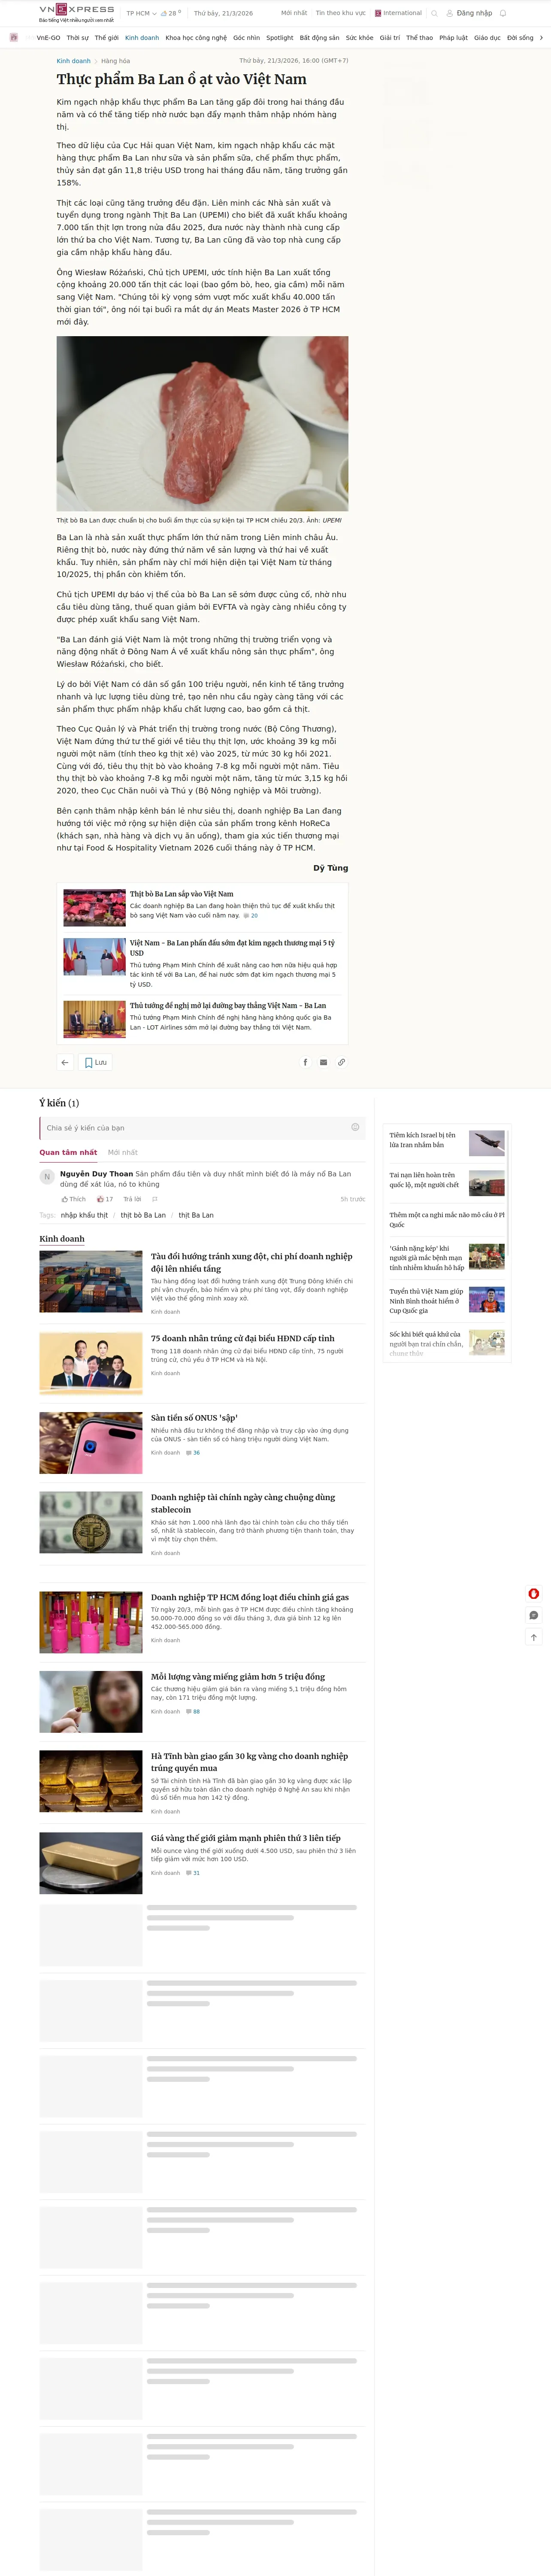Open 'Doanh nghiệp TP HCM đồng loạt điều chỉnh giá gas'
The width and height of the screenshot is (551, 2576).
point(250,1597)
